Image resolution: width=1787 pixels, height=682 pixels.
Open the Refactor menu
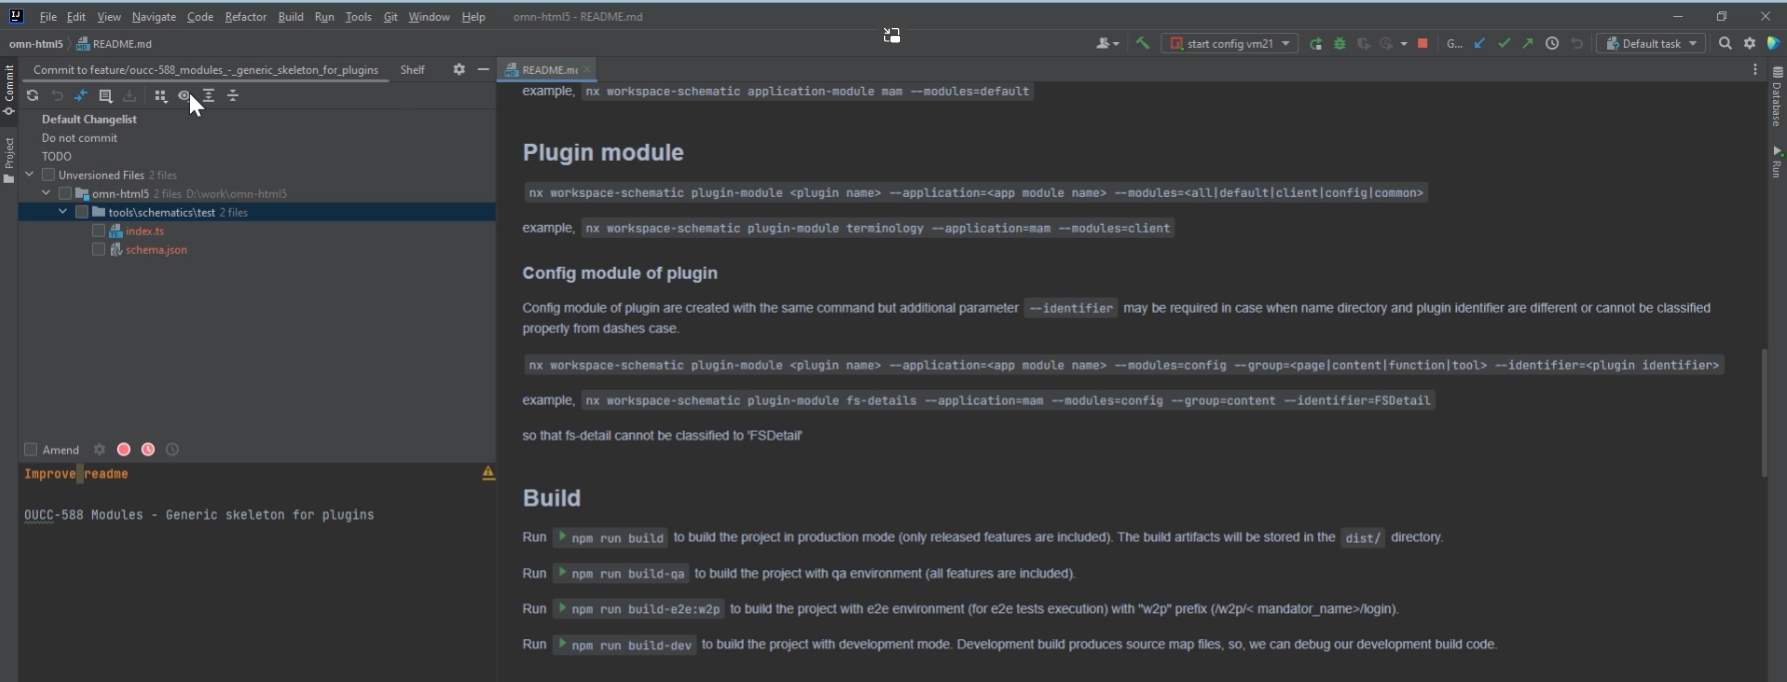point(245,17)
